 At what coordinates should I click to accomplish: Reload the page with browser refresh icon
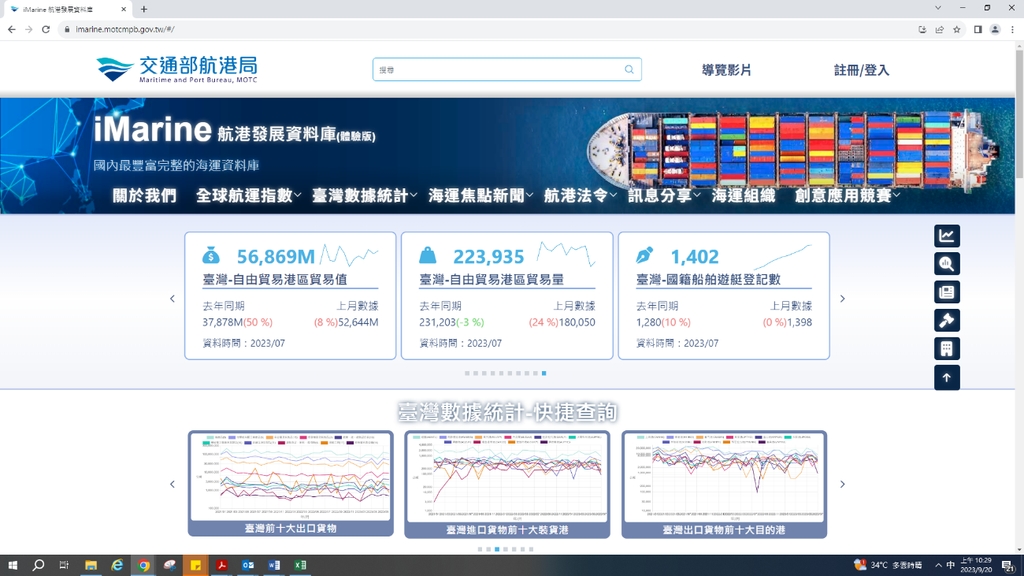point(46,29)
